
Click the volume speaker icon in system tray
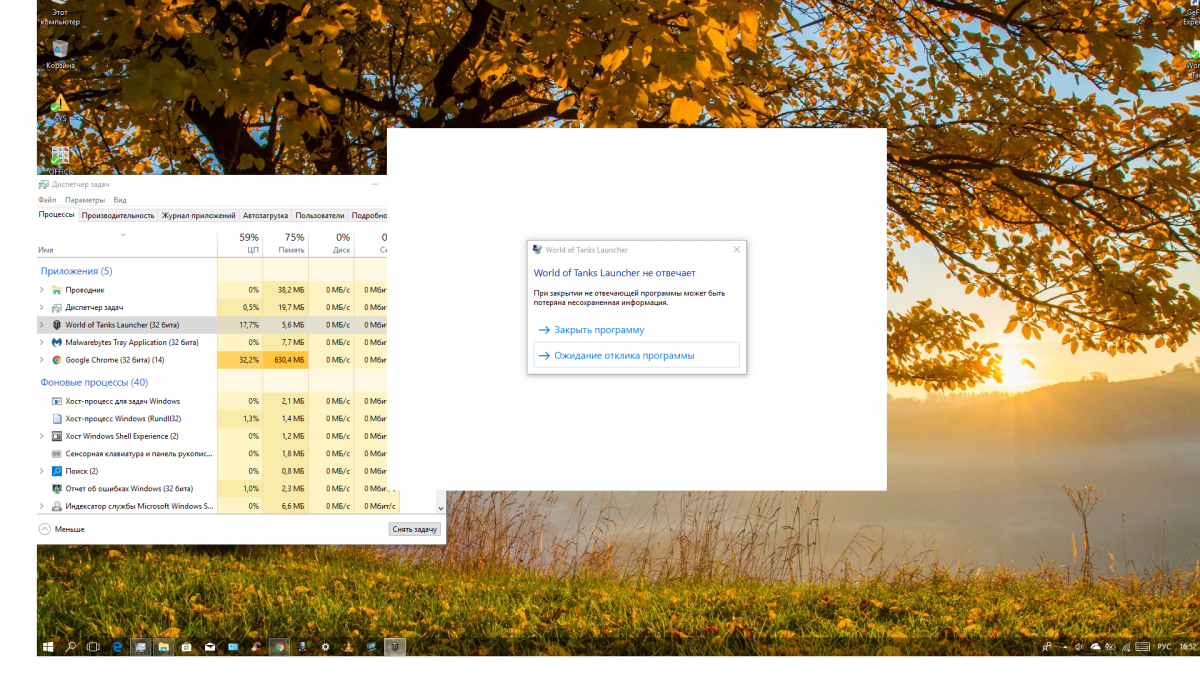pos(1079,647)
